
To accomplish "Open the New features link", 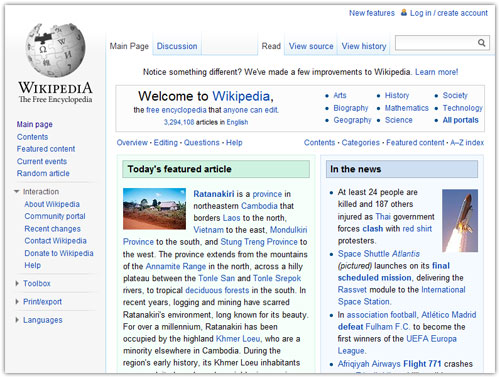I will (x=372, y=13).
